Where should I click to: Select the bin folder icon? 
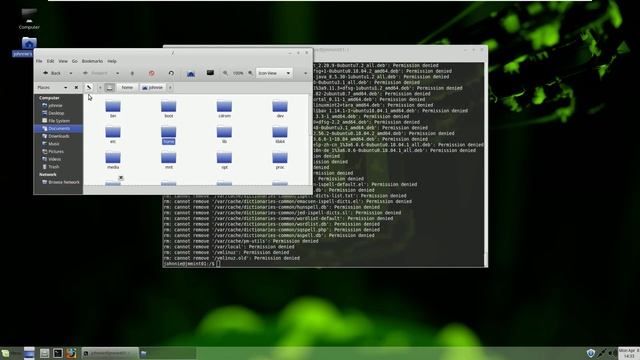(x=113, y=107)
